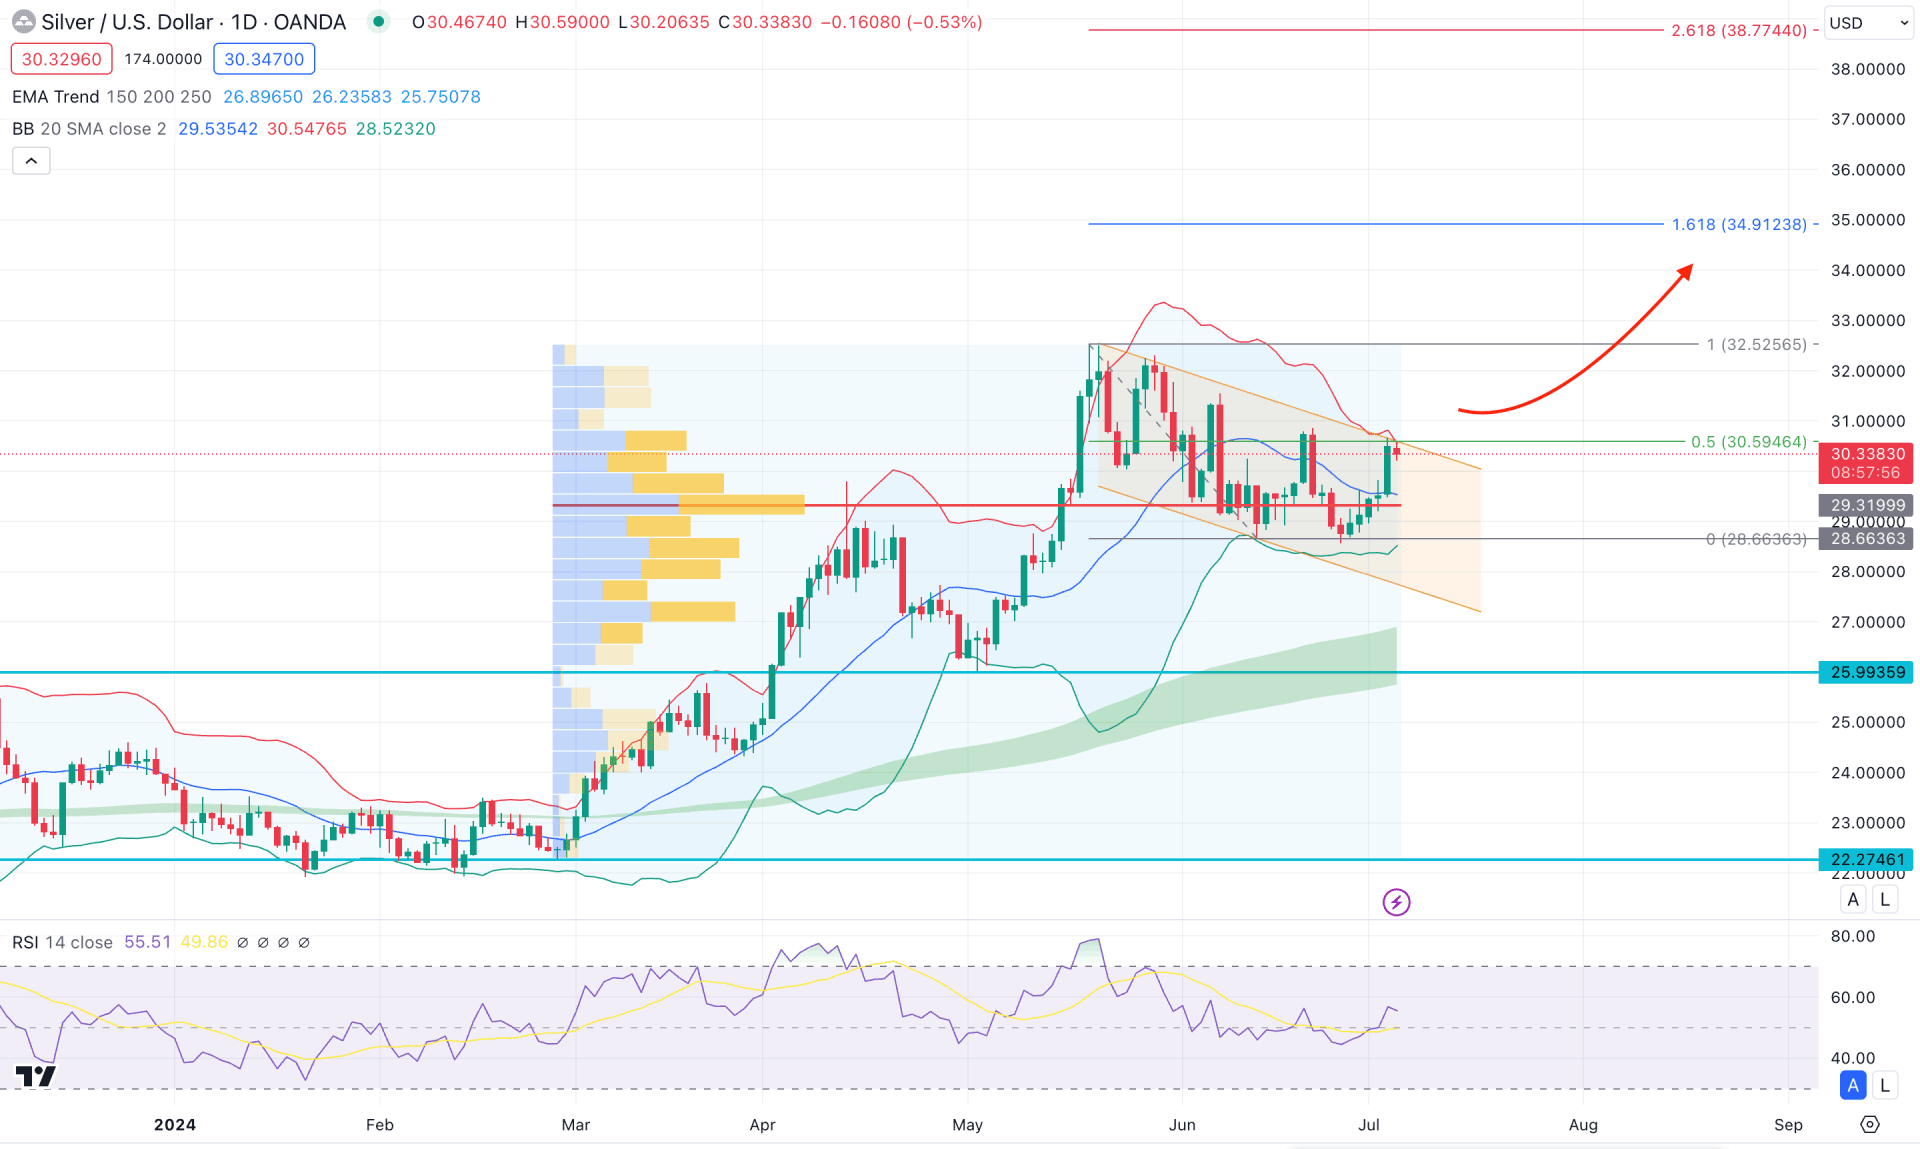Open chart settings gear icon
1920x1149 pixels.
click(x=1870, y=1125)
